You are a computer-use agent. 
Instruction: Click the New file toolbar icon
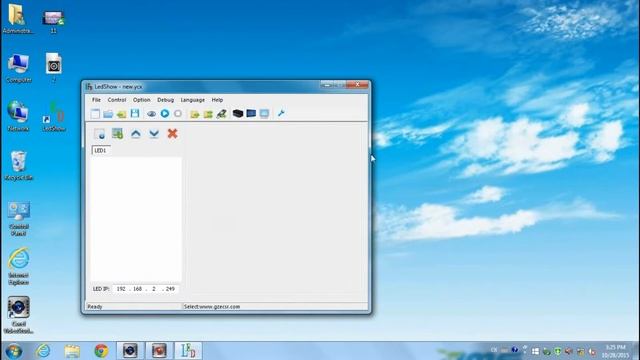(x=95, y=113)
